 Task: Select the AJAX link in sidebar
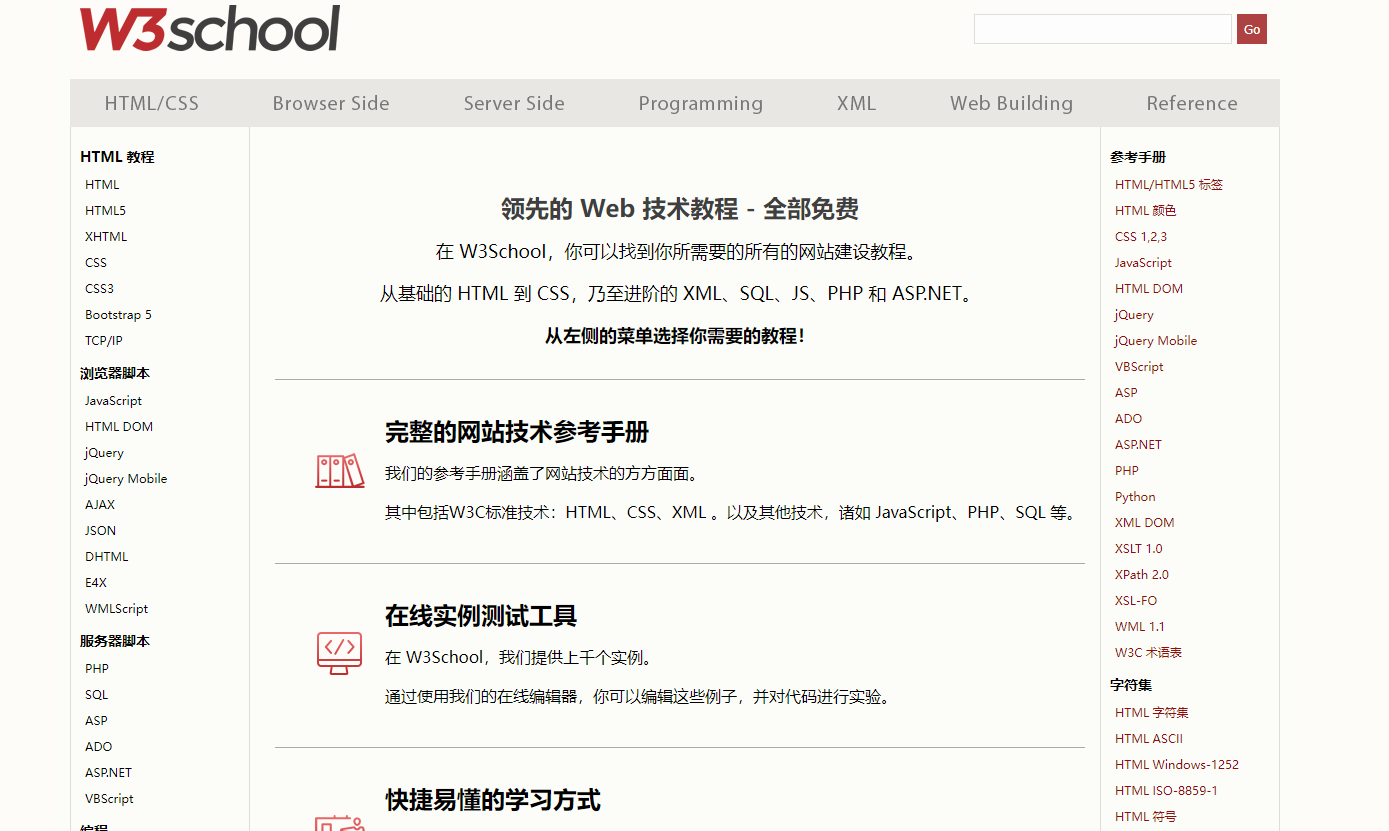click(100, 505)
